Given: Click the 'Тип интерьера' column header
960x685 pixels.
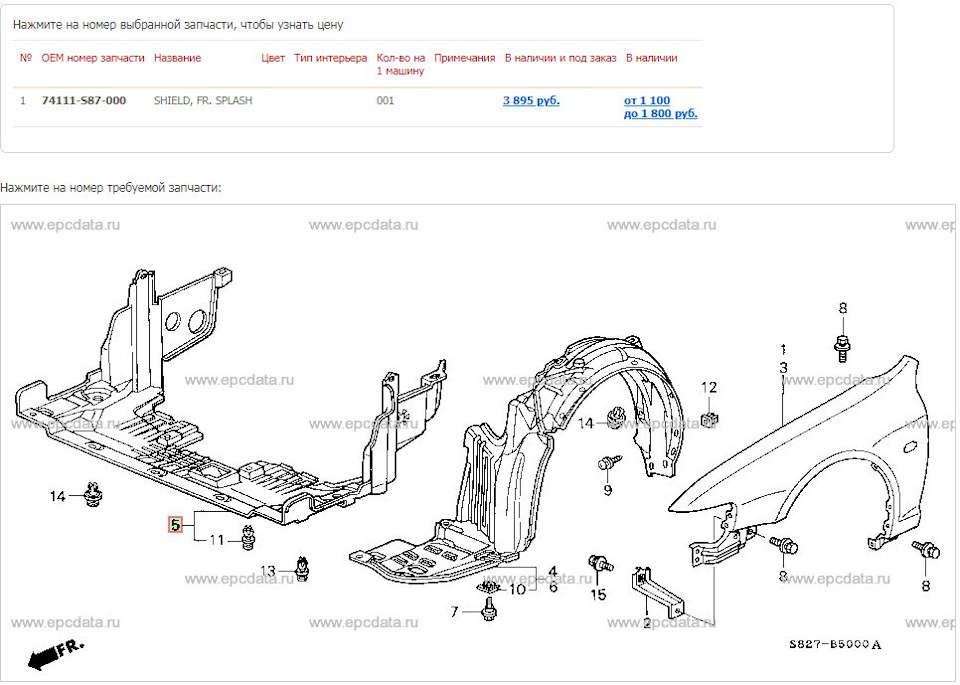Looking at the screenshot, I should pyautogui.click(x=331, y=58).
